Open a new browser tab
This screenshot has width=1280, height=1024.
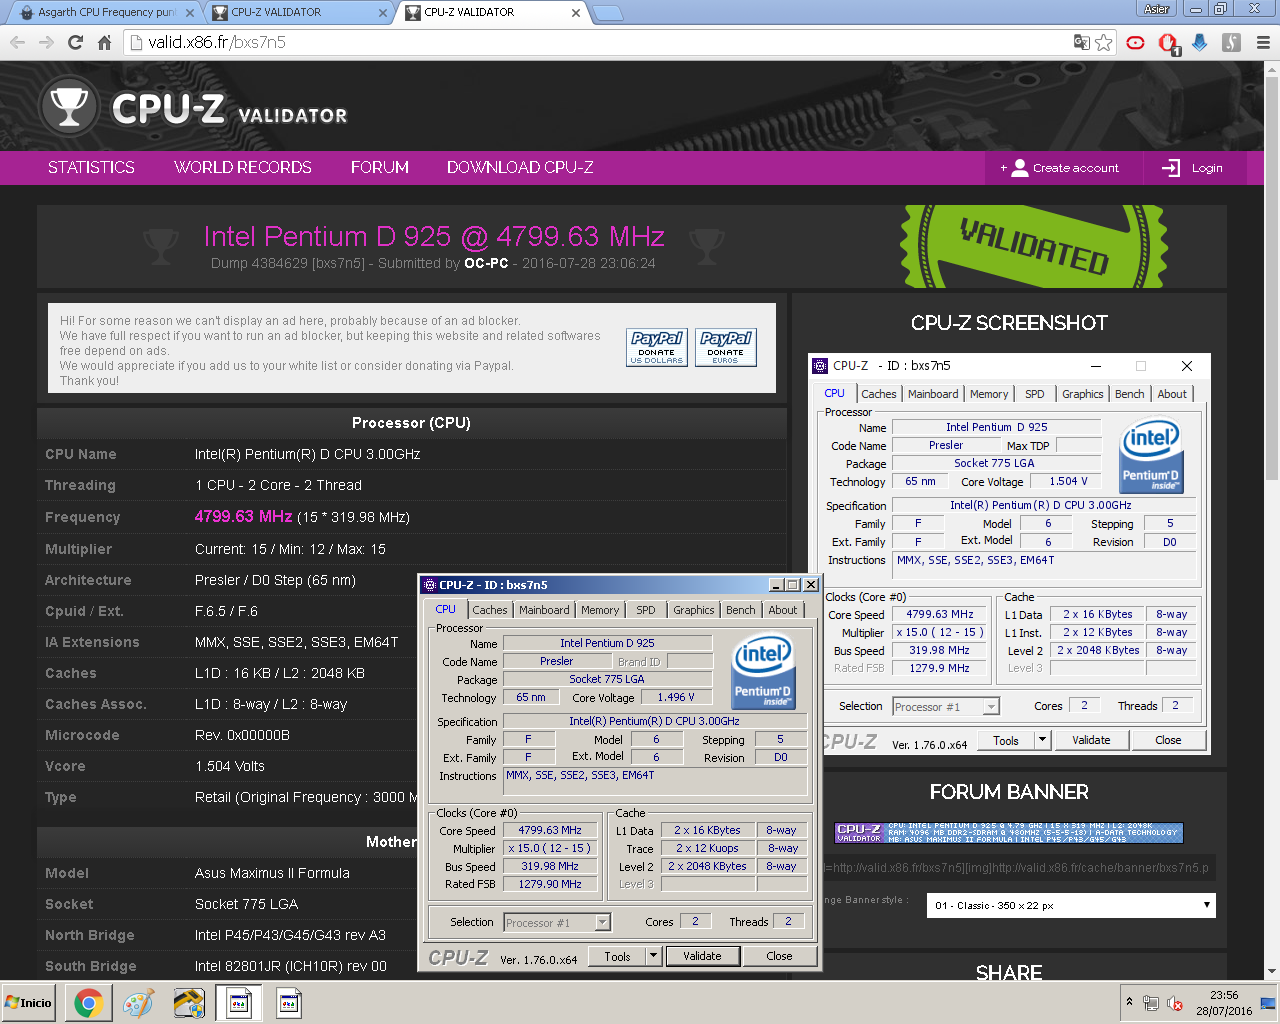608,13
